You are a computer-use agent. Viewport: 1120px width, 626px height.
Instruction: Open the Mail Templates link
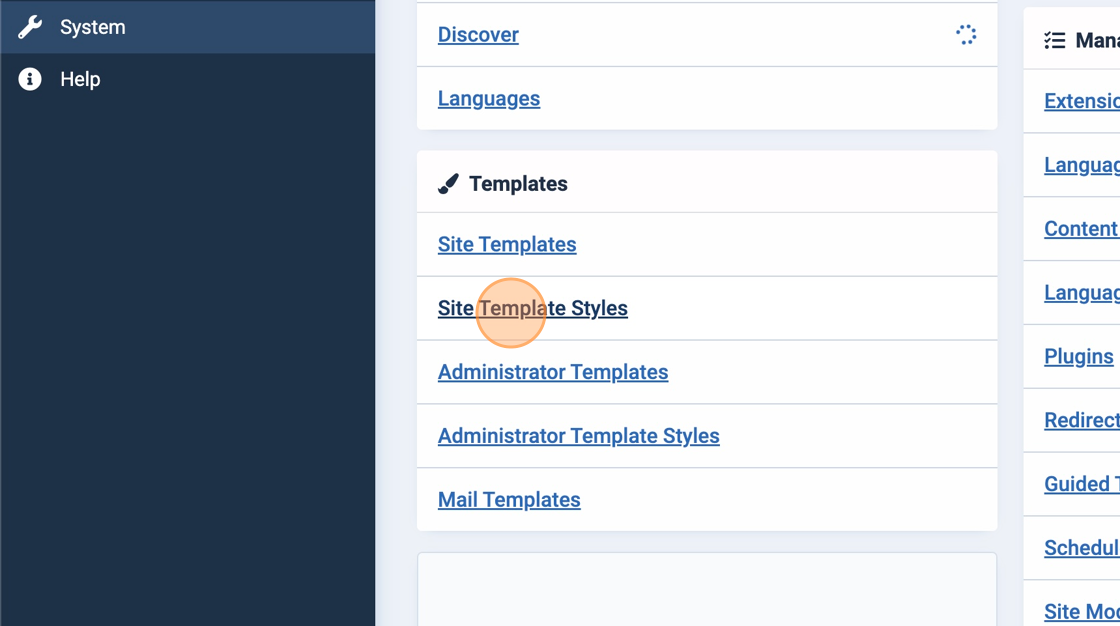click(509, 500)
